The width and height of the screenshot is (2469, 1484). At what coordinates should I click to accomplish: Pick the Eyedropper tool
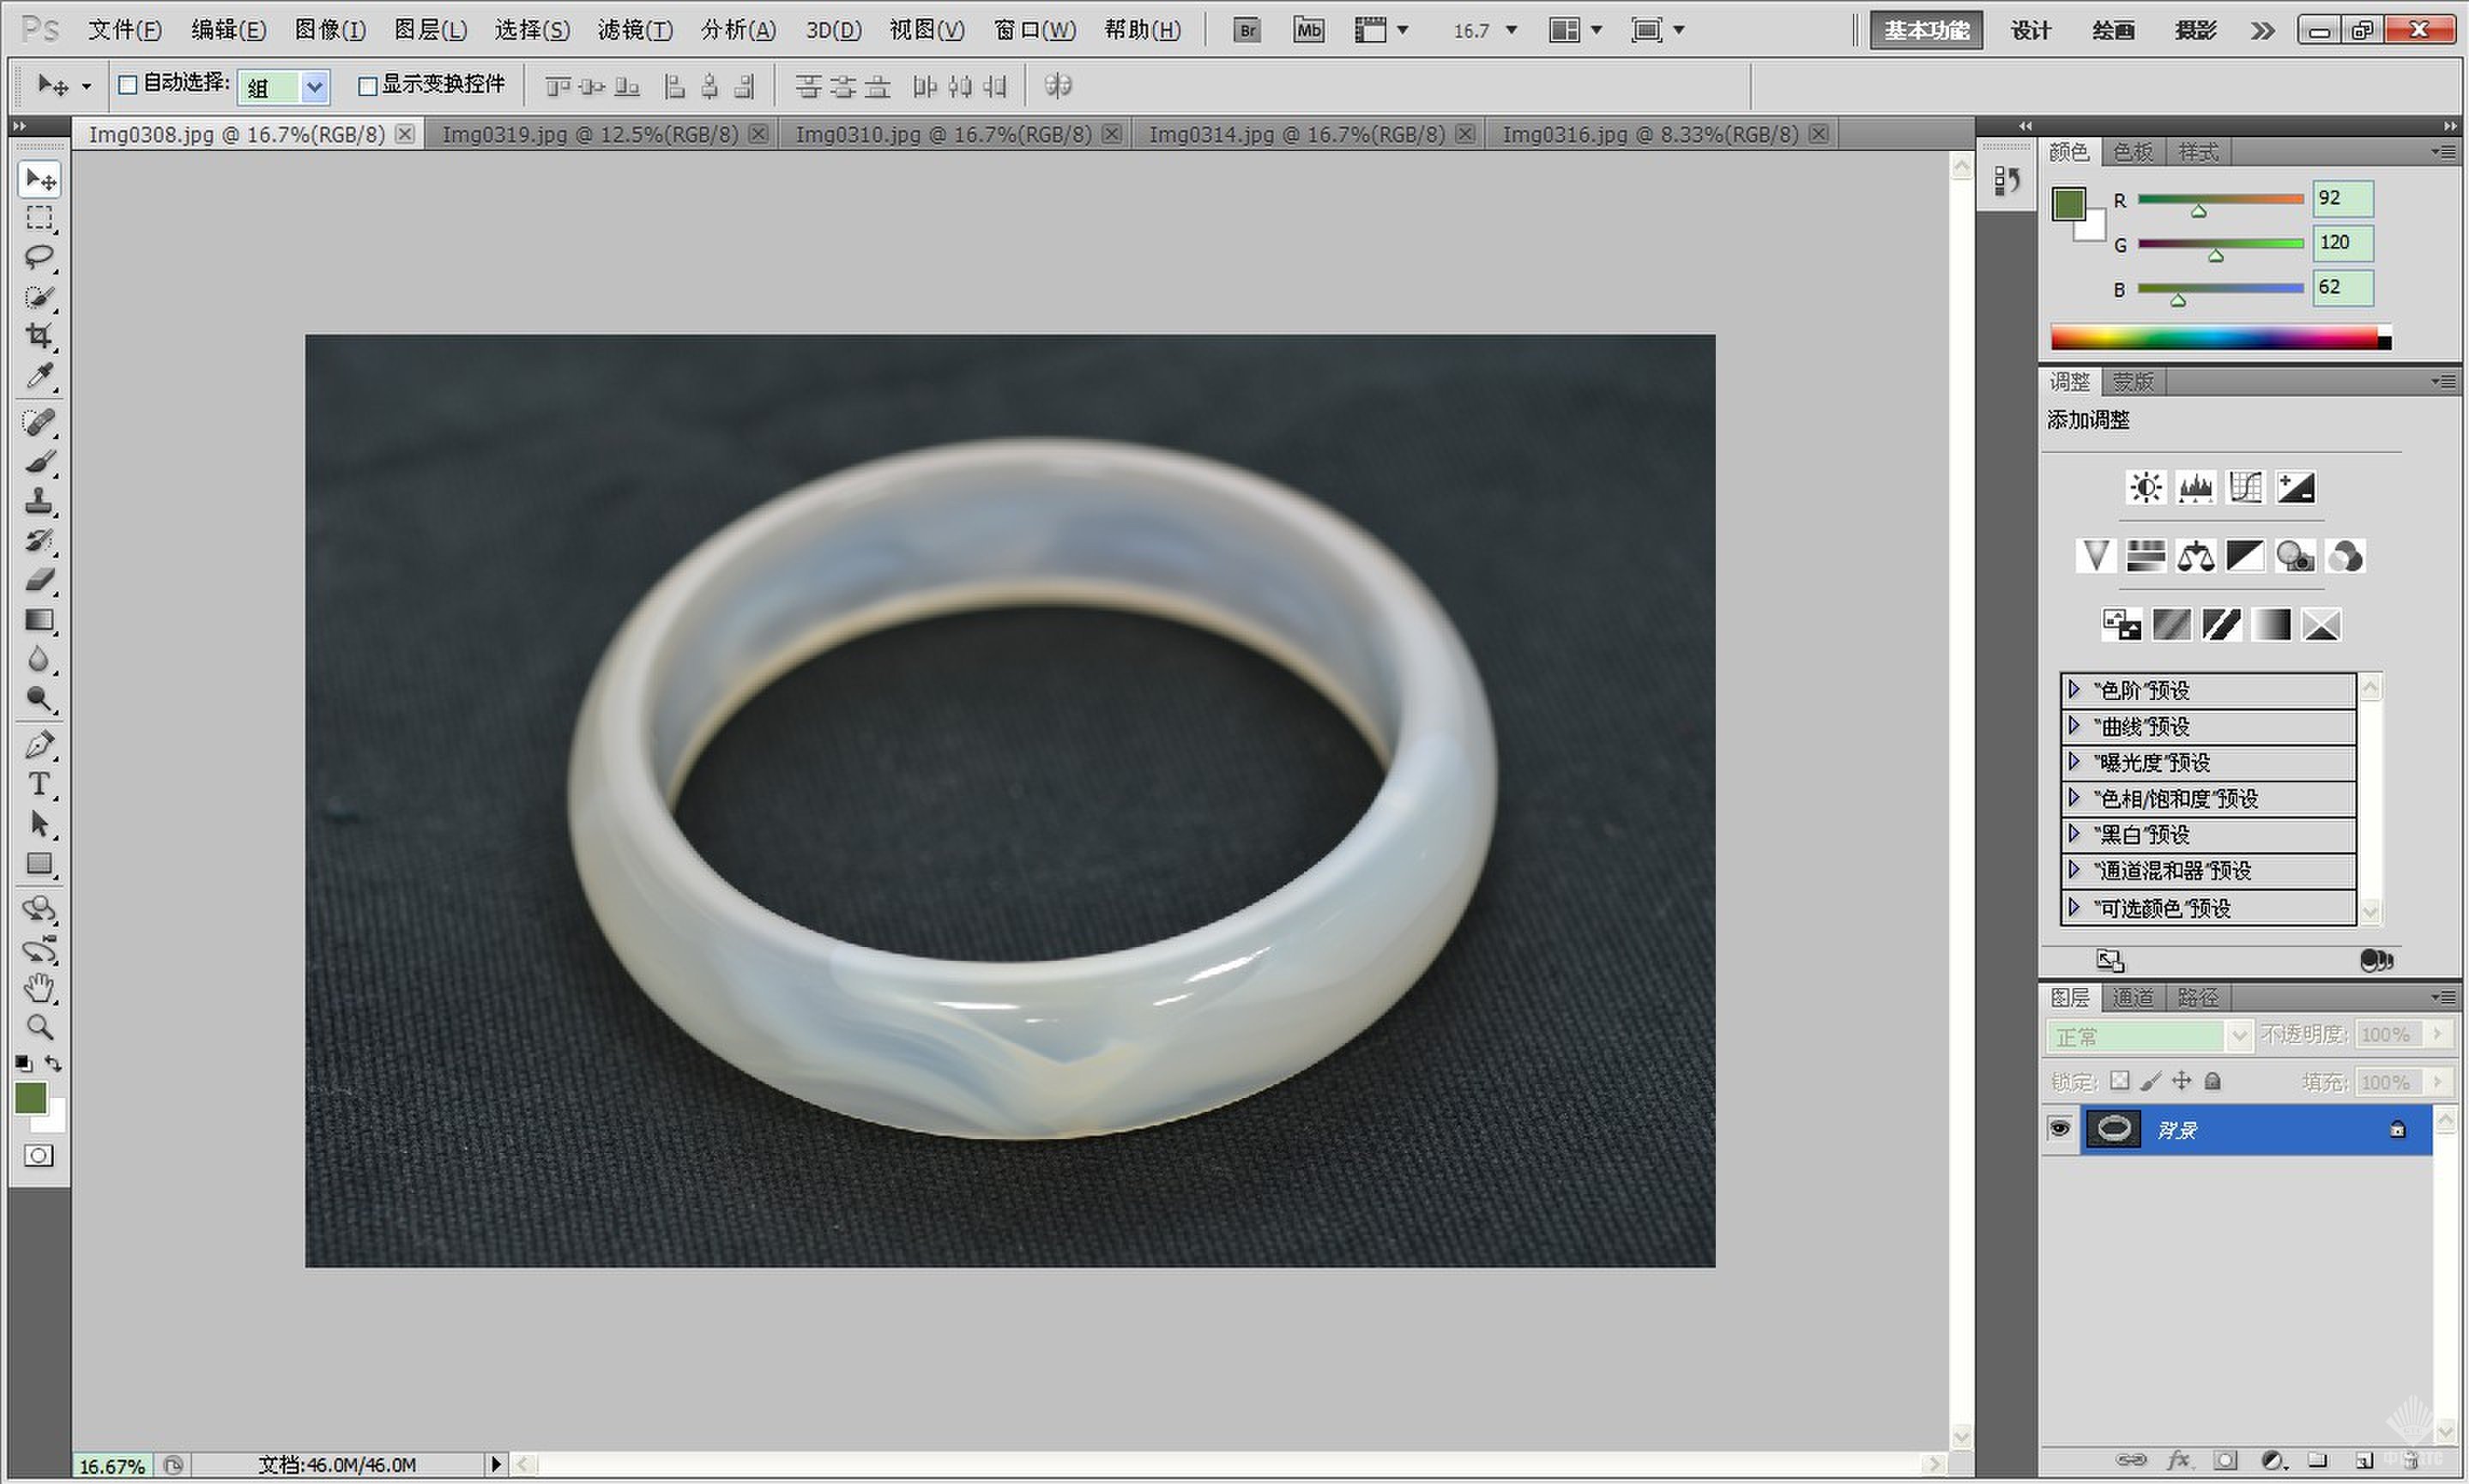tap(39, 376)
